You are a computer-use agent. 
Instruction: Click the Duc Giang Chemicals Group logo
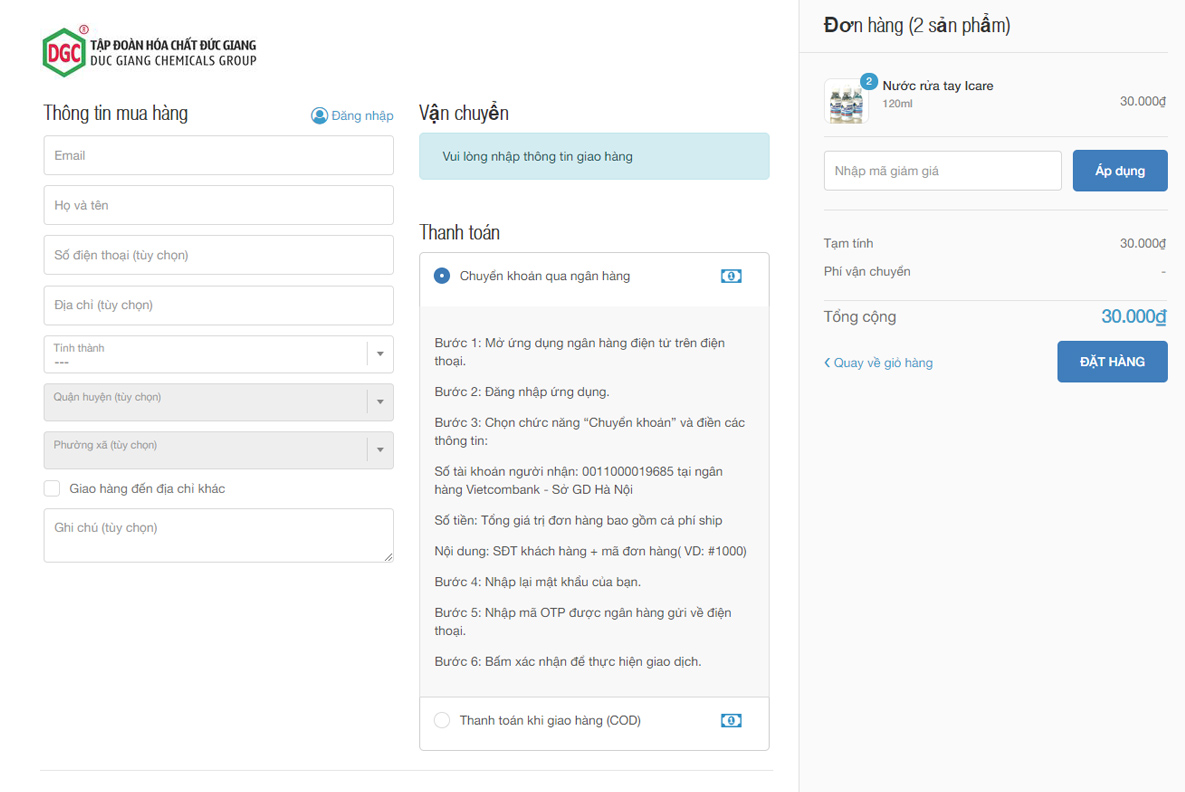pyautogui.click(x=150, y=52)
